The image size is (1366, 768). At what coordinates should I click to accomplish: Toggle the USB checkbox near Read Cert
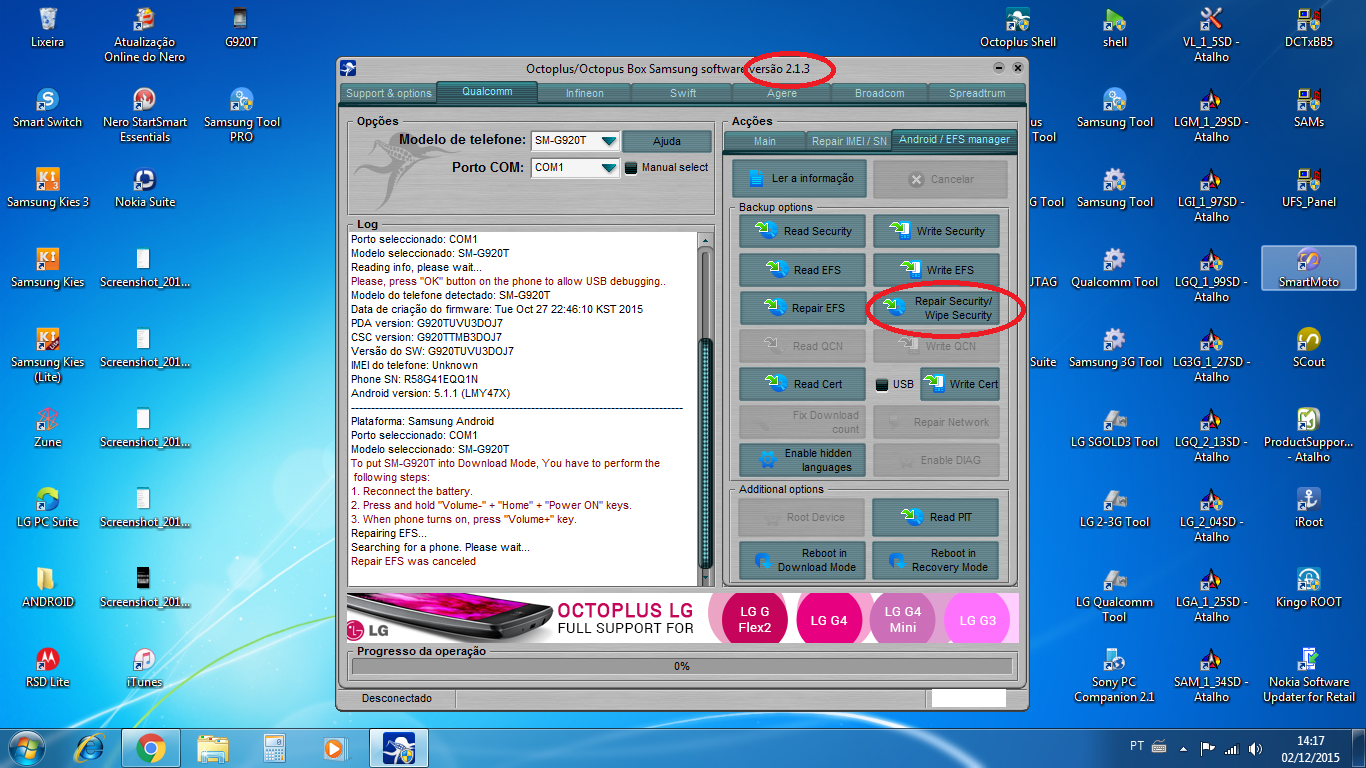pyautogui.click(x=881, y=384)
